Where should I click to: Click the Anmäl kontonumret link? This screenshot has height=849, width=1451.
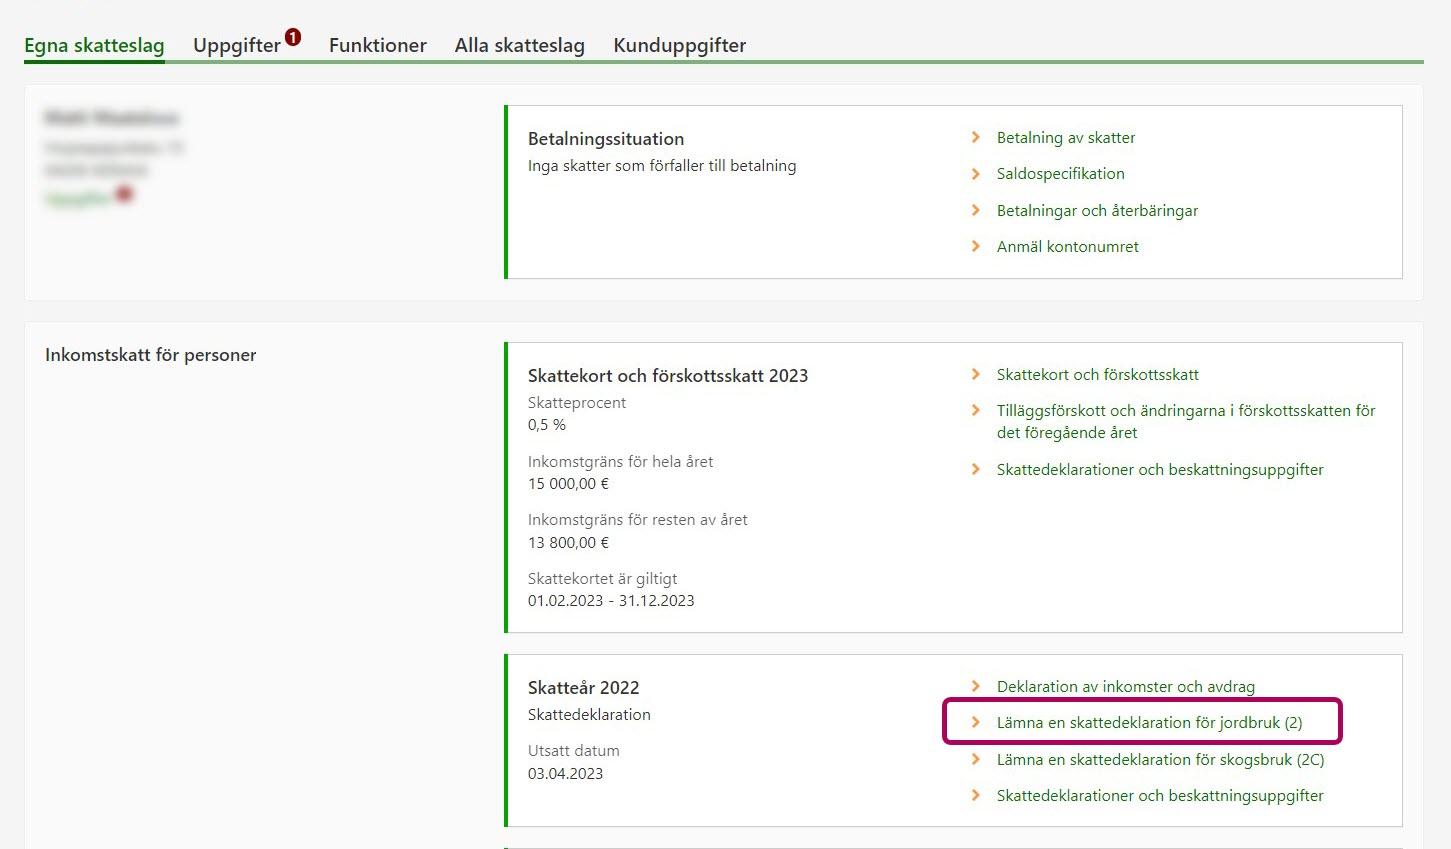(x=1067, y=247)
